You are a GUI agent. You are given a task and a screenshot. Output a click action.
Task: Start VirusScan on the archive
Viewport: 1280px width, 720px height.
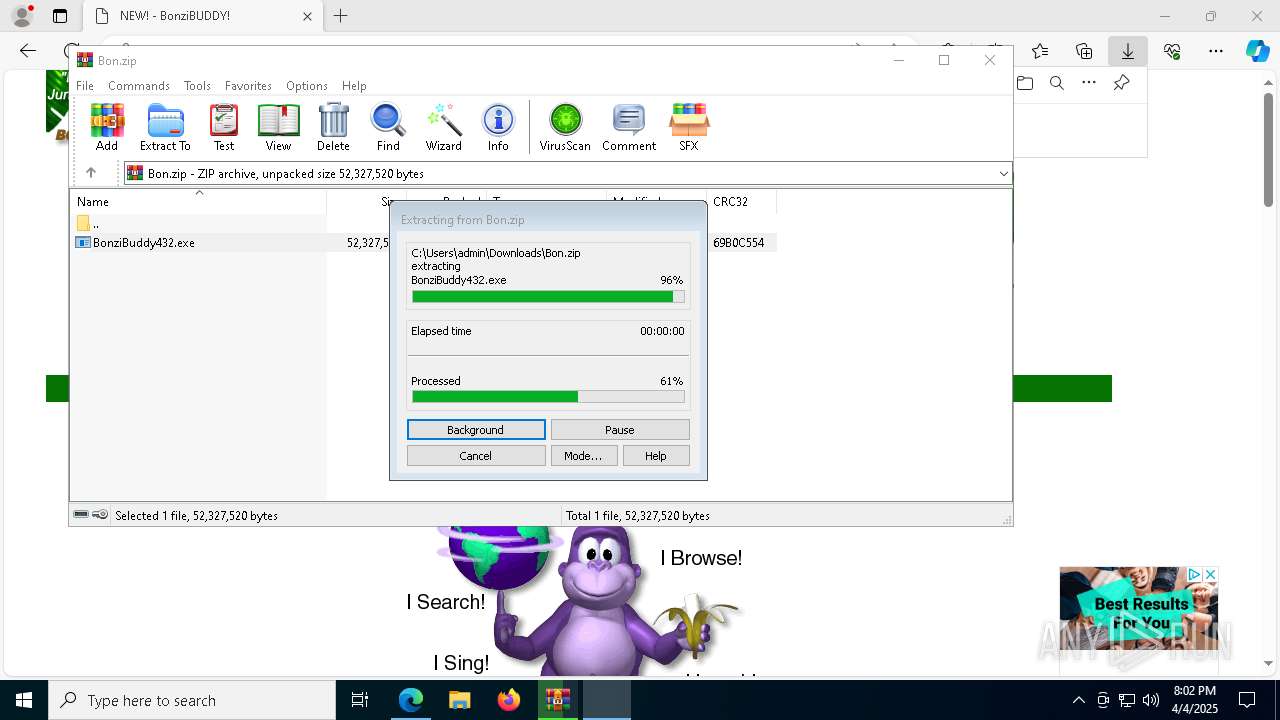coord(565,127)
